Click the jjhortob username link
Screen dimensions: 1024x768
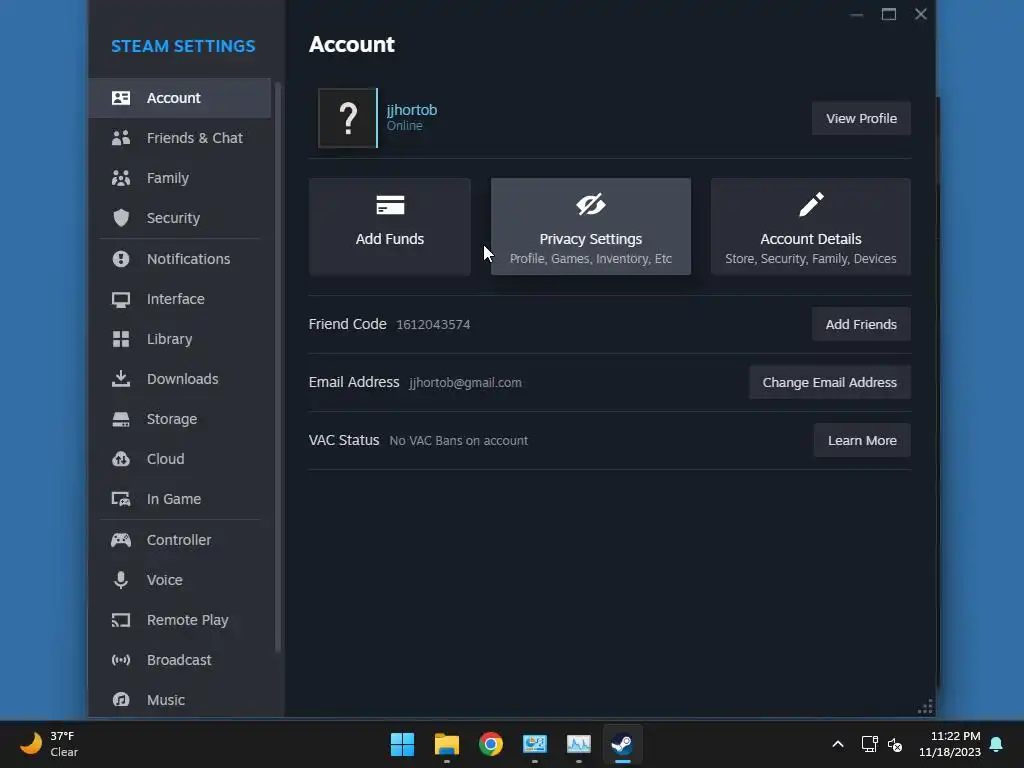point(411,110)
